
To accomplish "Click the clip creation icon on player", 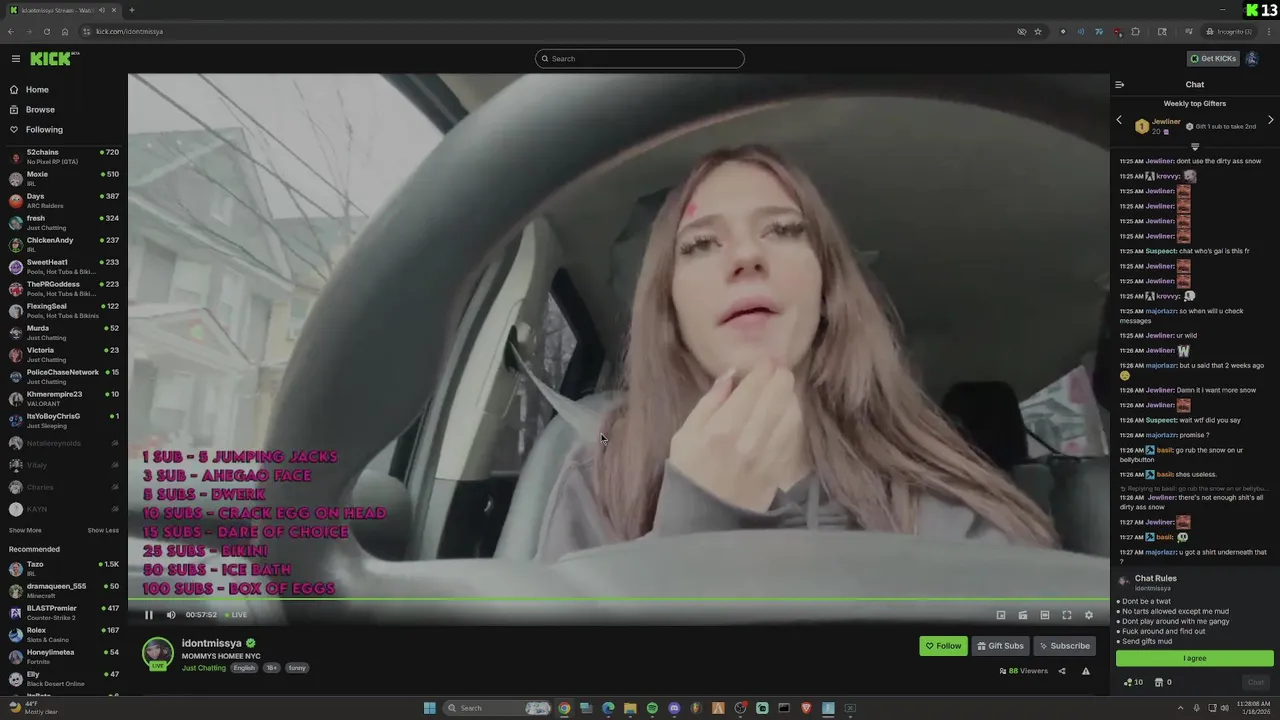I will tap(1023, 615).
